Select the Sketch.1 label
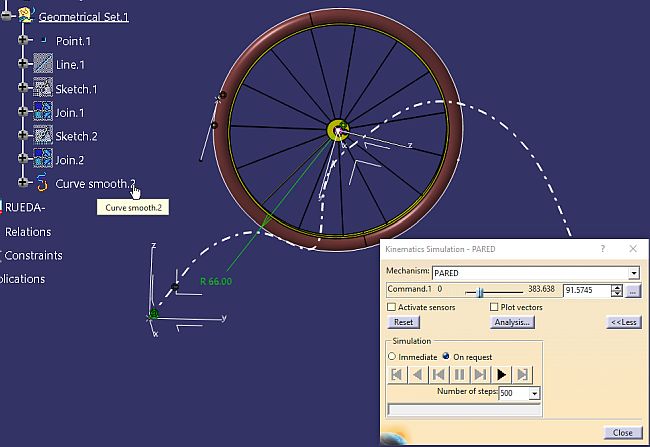 click(76, 89)
